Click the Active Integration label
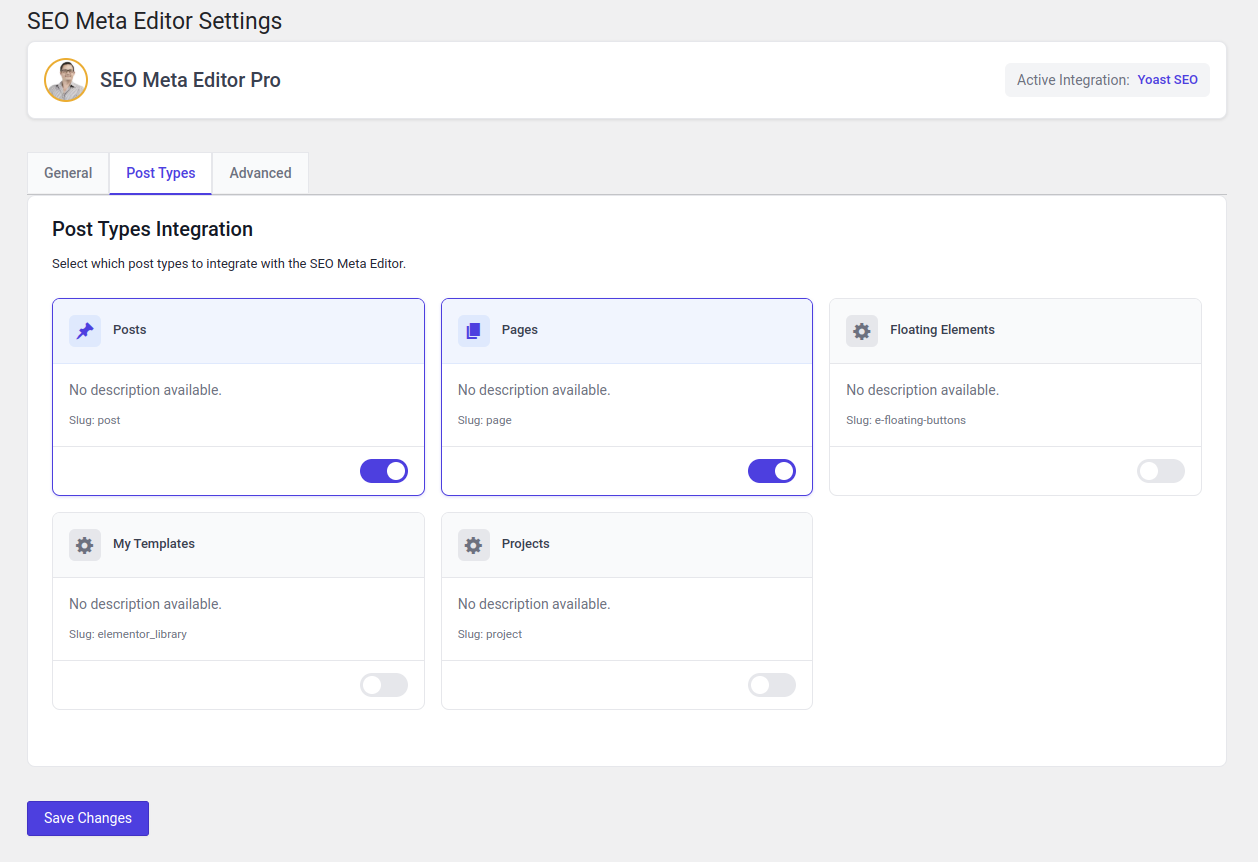This screenshot has width=1258, height=862. [x=1073, y=80]
